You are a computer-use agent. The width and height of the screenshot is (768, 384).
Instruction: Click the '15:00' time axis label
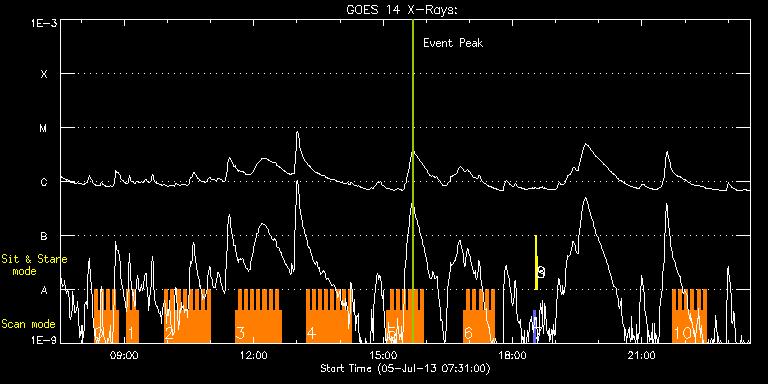click(x=383, y=355)
